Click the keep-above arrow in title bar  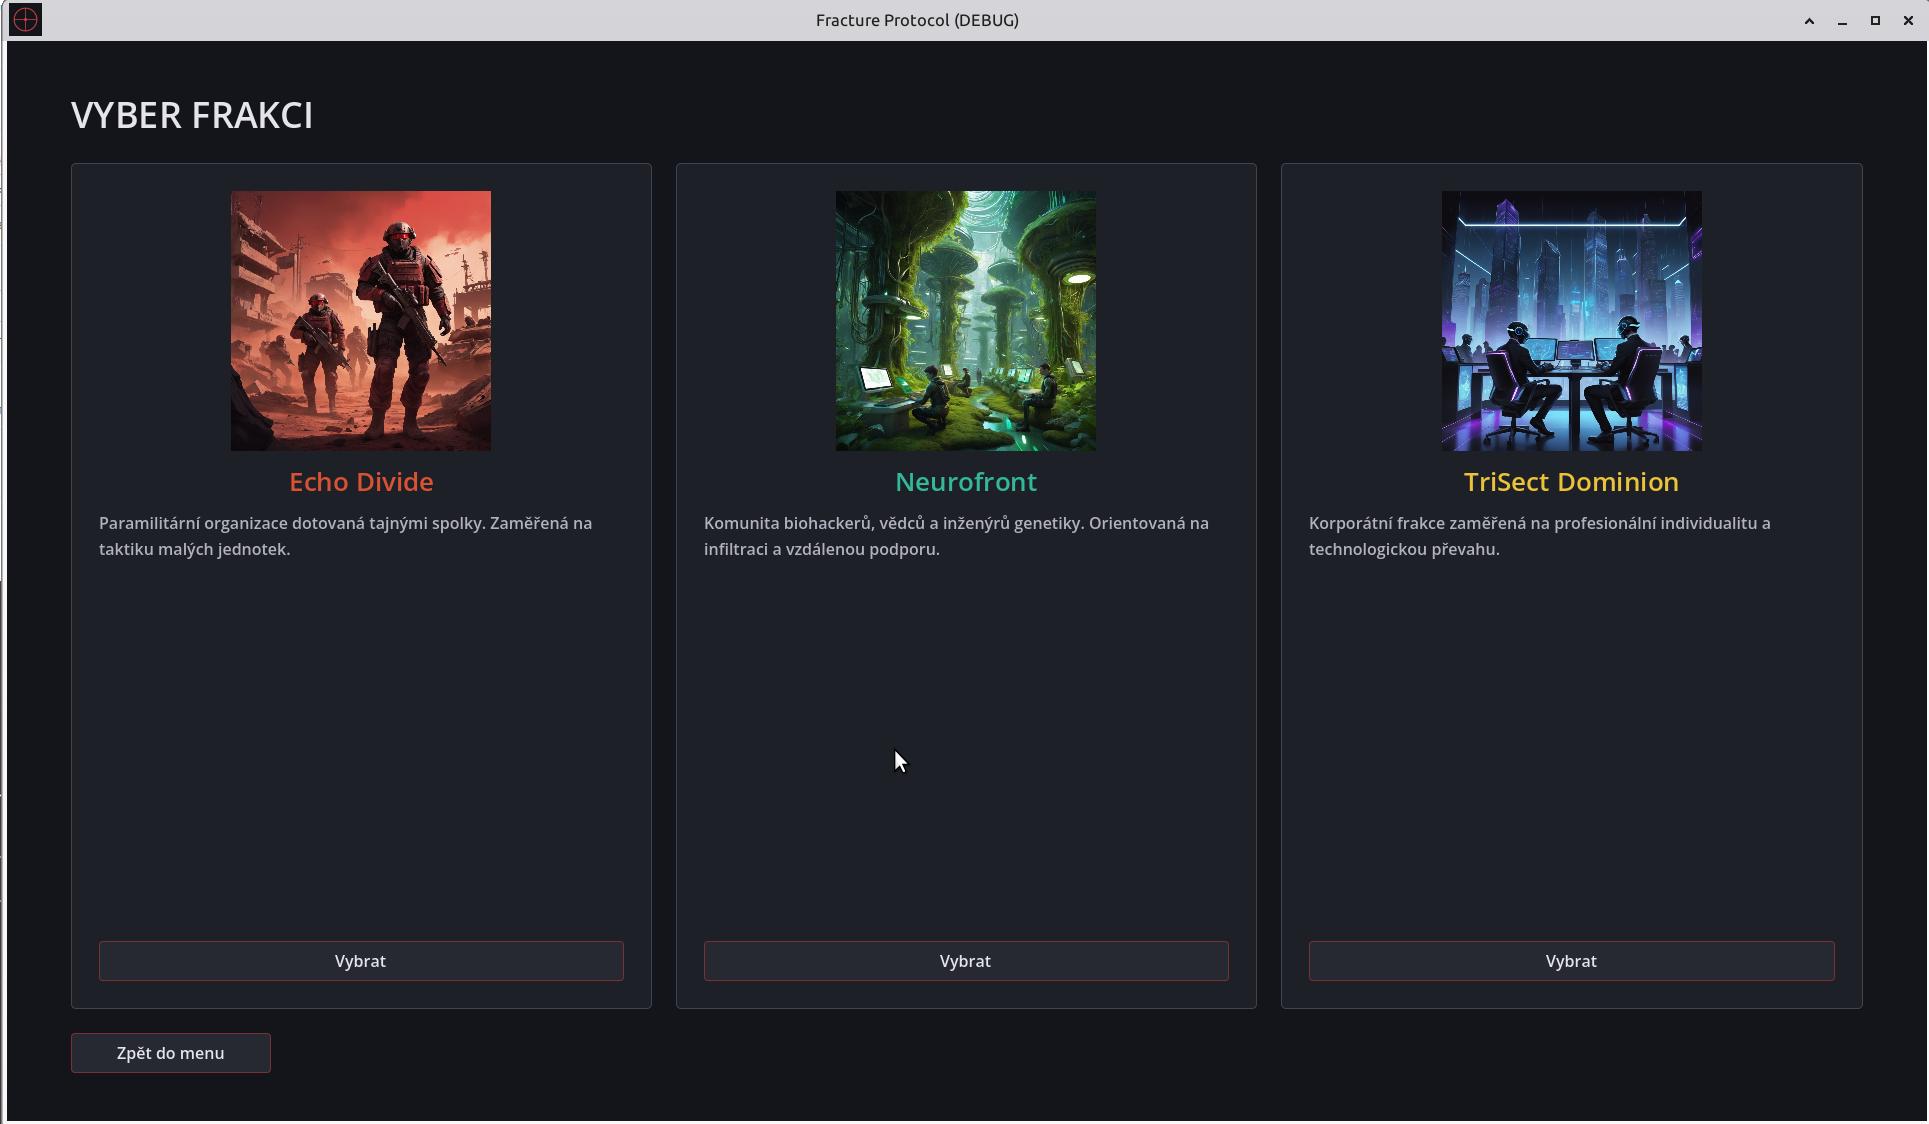pyautogui.click(x=1809, y=21)
